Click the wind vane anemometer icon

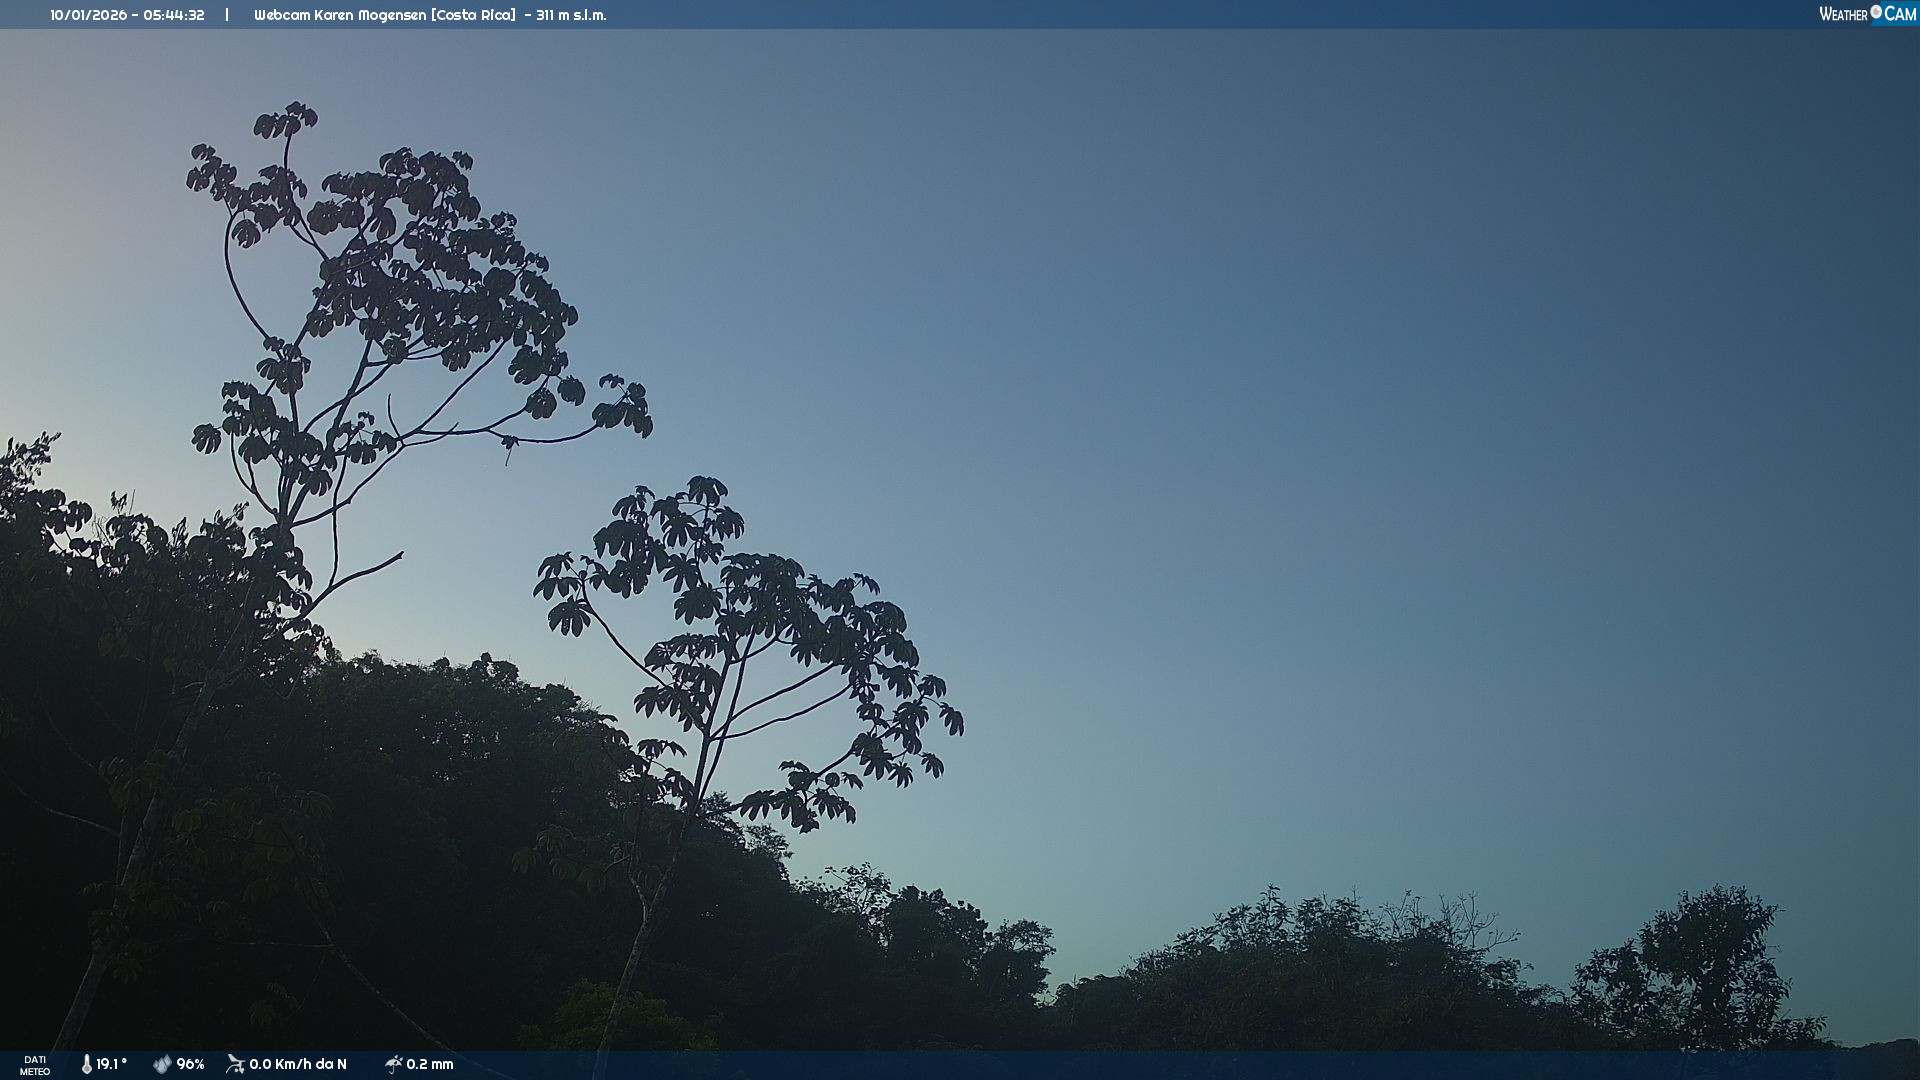(x=235, y=1064)
